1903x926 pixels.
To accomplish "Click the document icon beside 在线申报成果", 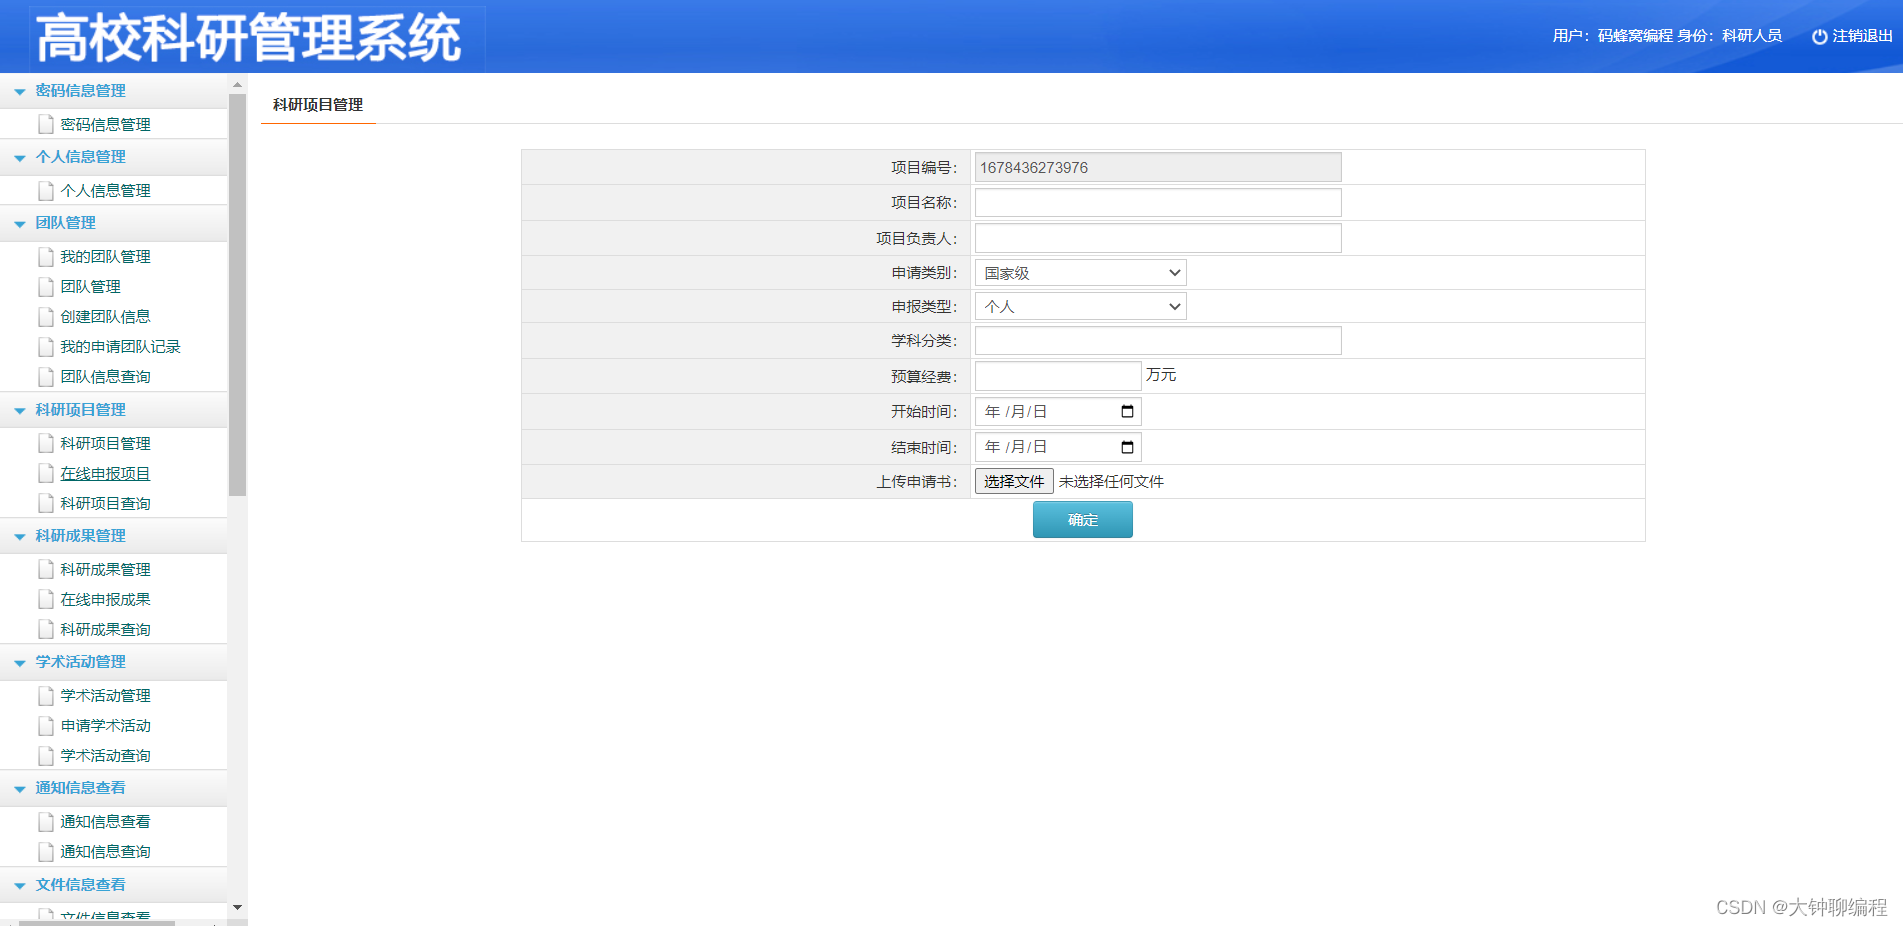I will coord(46,599).
